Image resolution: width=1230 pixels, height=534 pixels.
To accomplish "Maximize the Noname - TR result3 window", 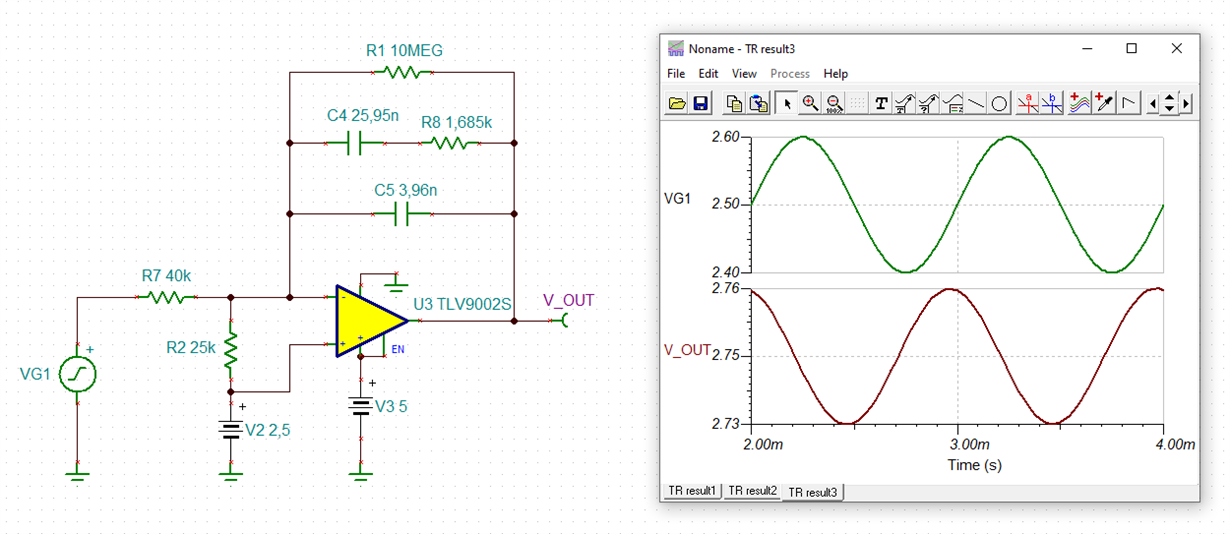I will (1132, 48).
